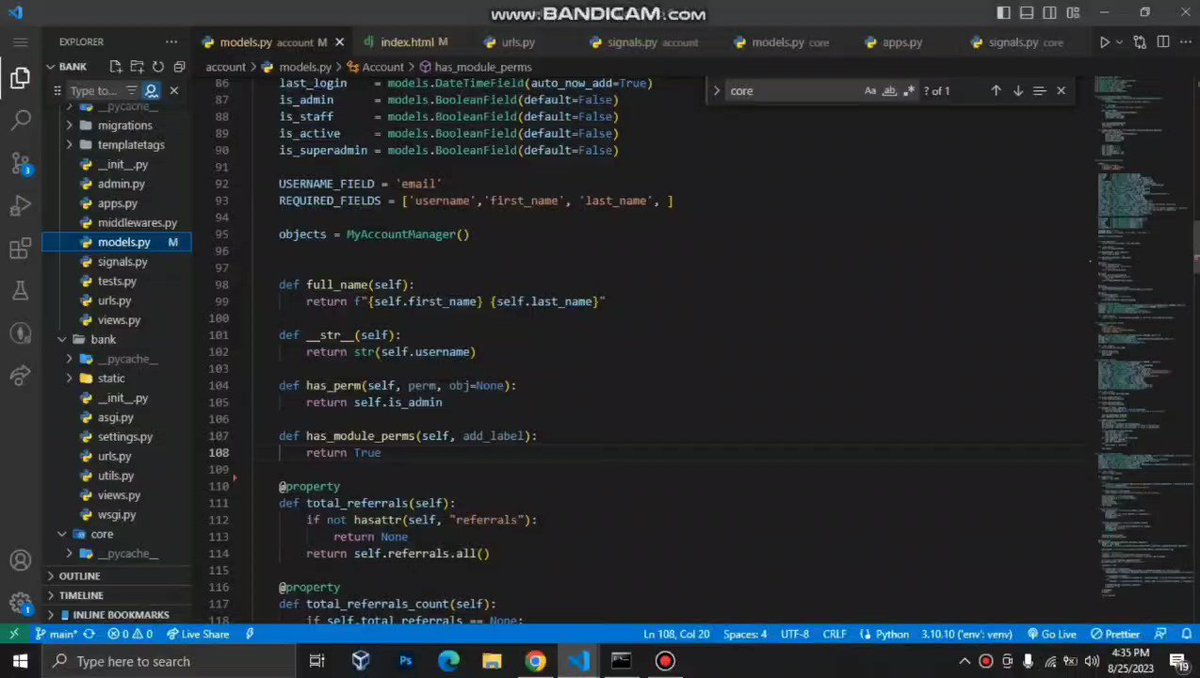This screenshot has width=1200, height=678.
Task: Open the Source Control view
Action: pyautogui.click(x=20, y=163)
